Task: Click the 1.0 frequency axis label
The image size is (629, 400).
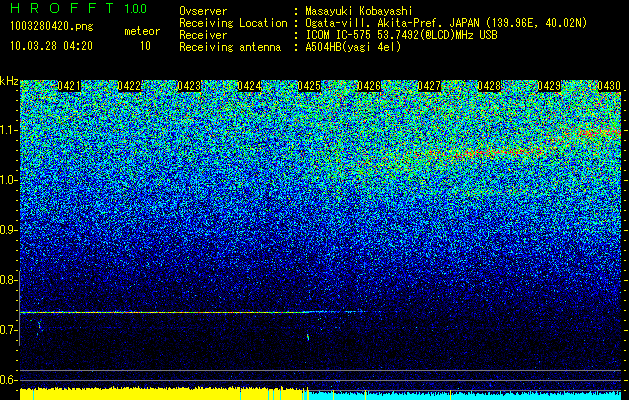Action: pyautogui.click(x=7, y=180)
